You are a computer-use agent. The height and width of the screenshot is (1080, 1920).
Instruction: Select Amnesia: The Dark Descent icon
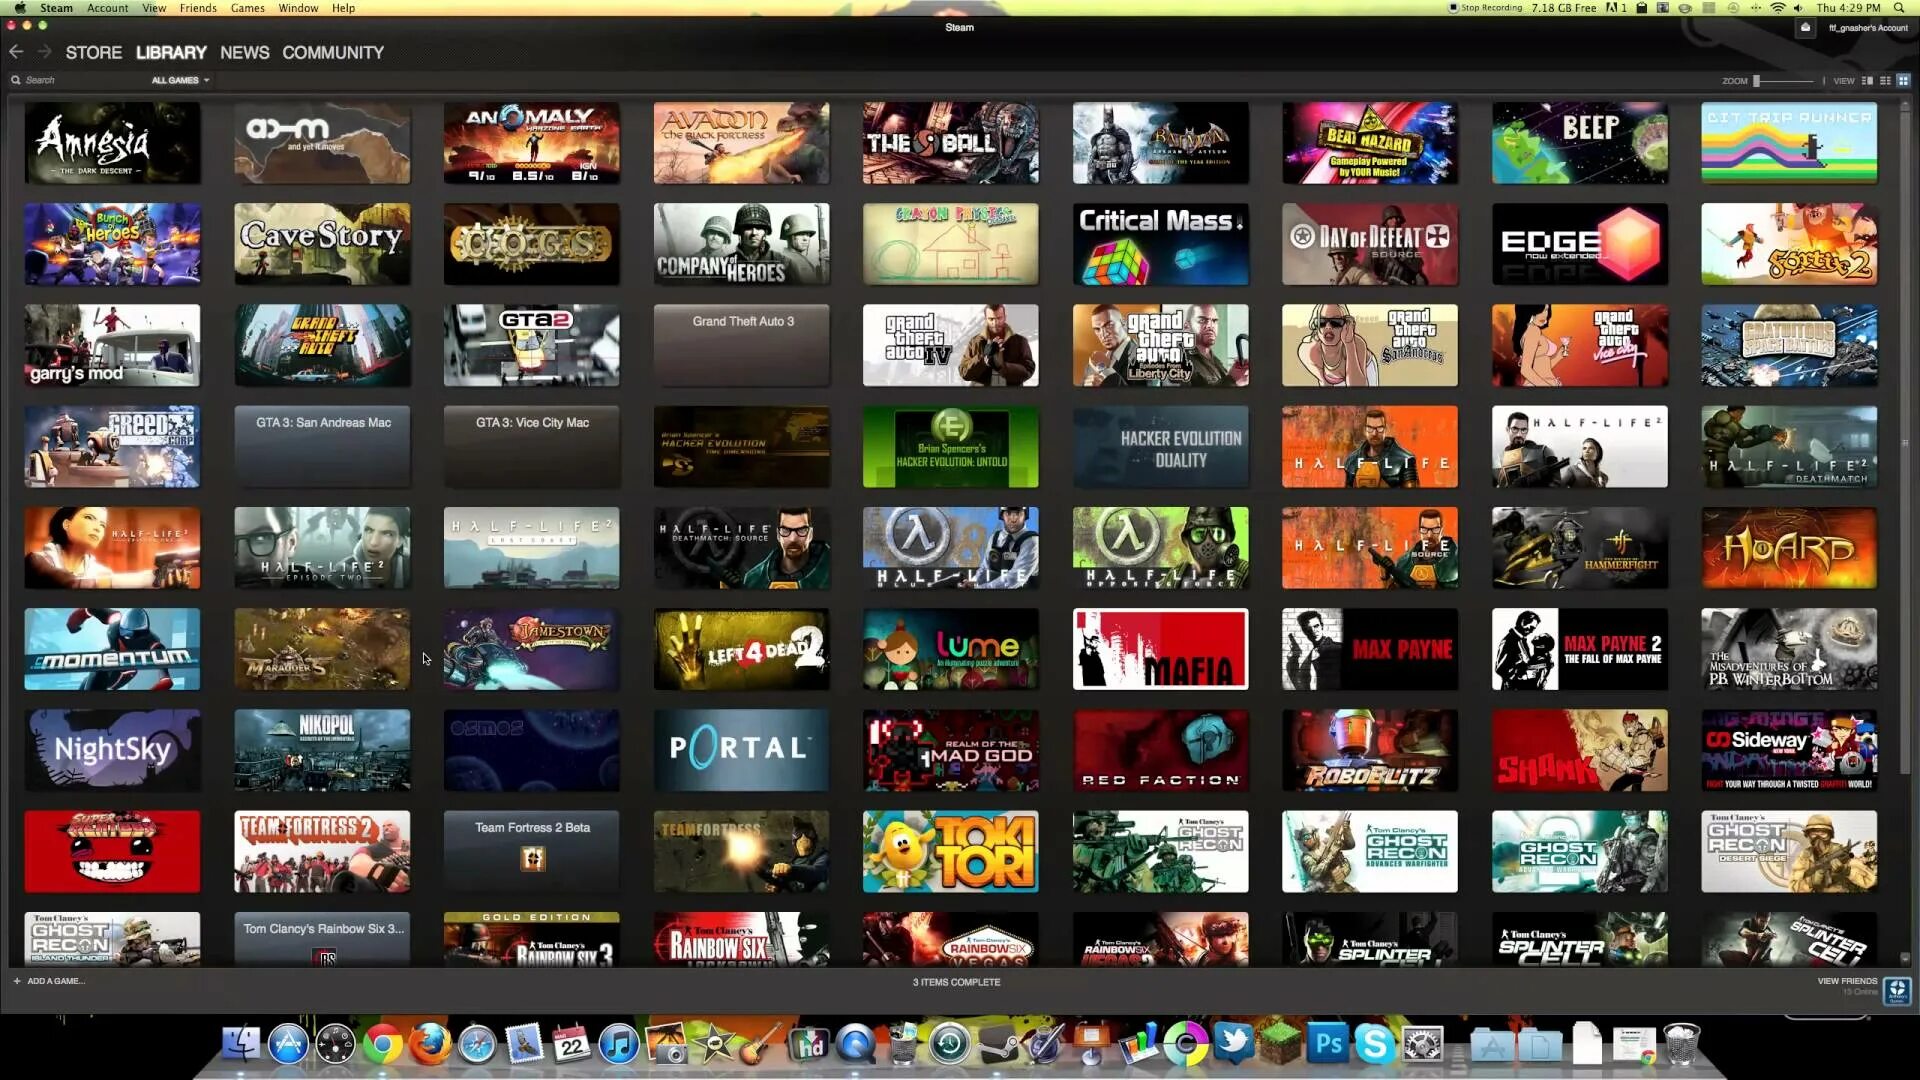[x=112, y=142]
